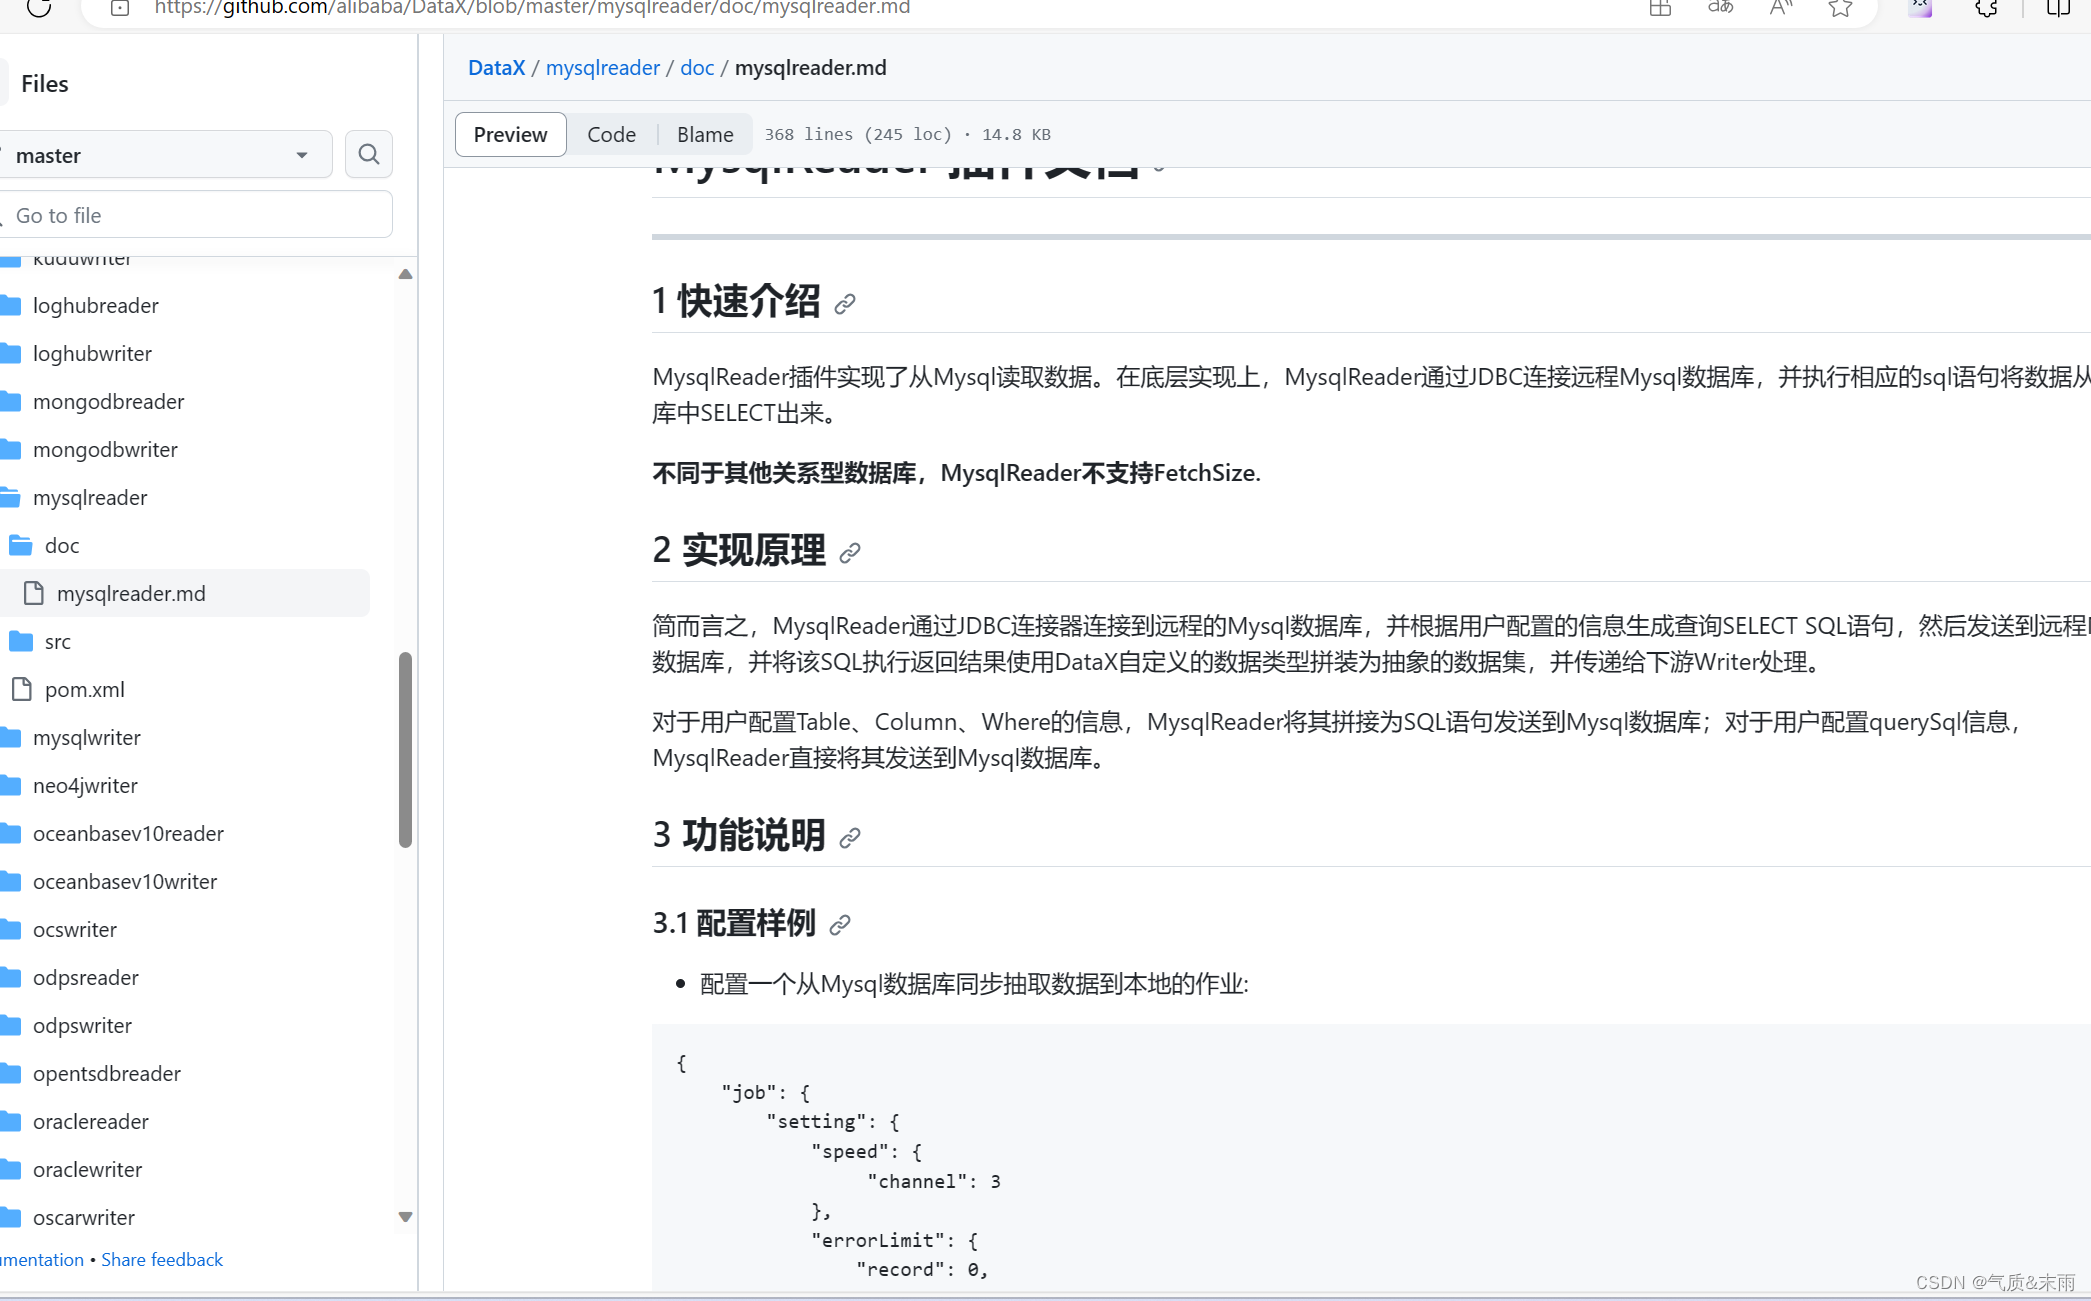Switch to the Preview tab
This screenshot has height=1301, width=2091.
(510, 134)
